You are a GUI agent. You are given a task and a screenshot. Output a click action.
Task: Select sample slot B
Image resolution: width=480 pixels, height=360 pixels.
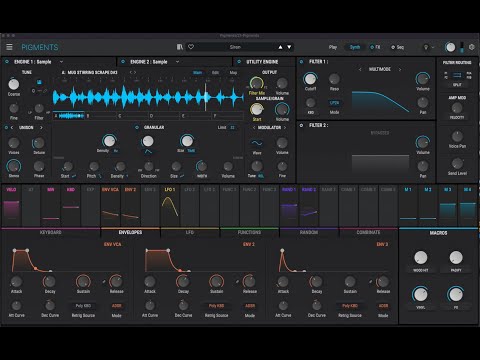(x=101, y=116)
